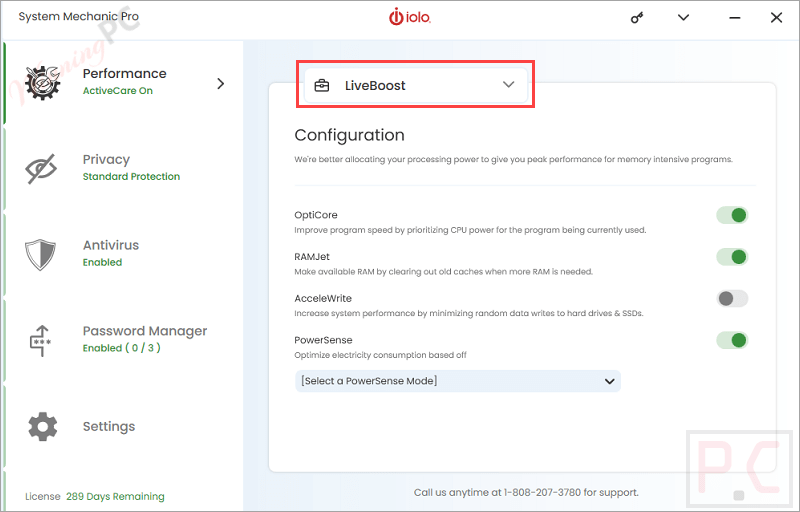
Task: Click the iolo logo
Action: (410, 17)
